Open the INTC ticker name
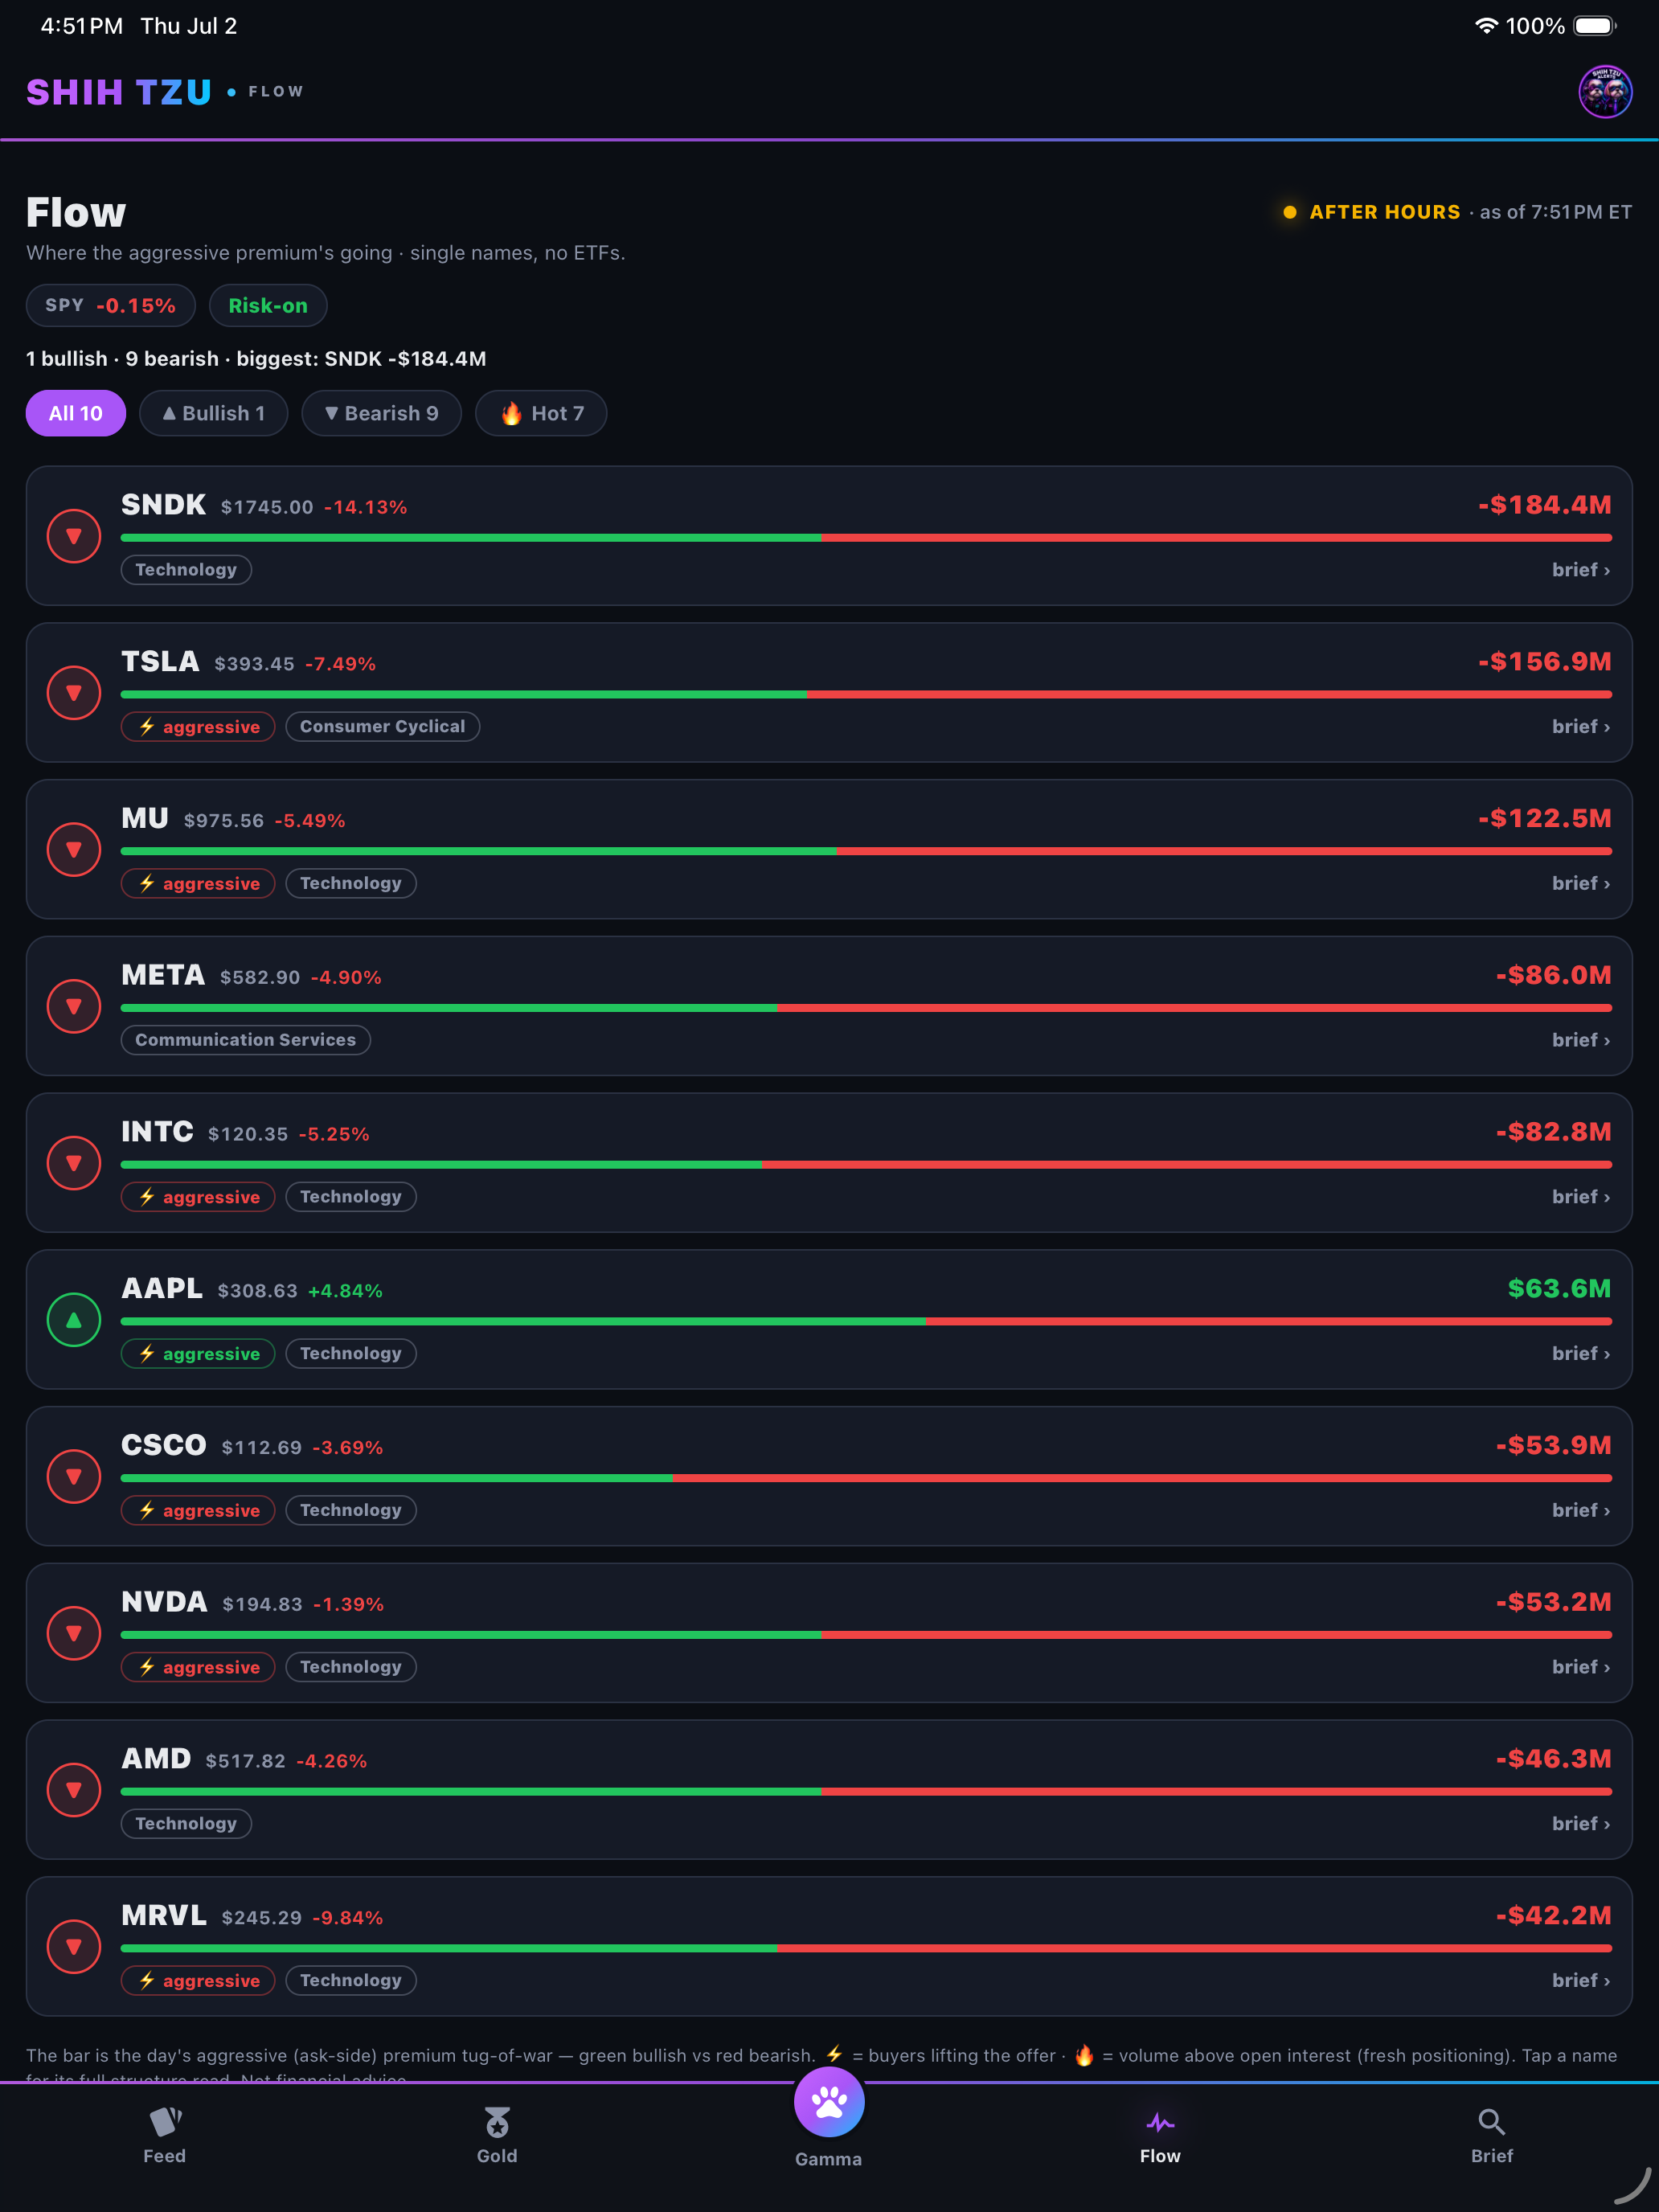1659x2212 pixels. coord(157,1132)
